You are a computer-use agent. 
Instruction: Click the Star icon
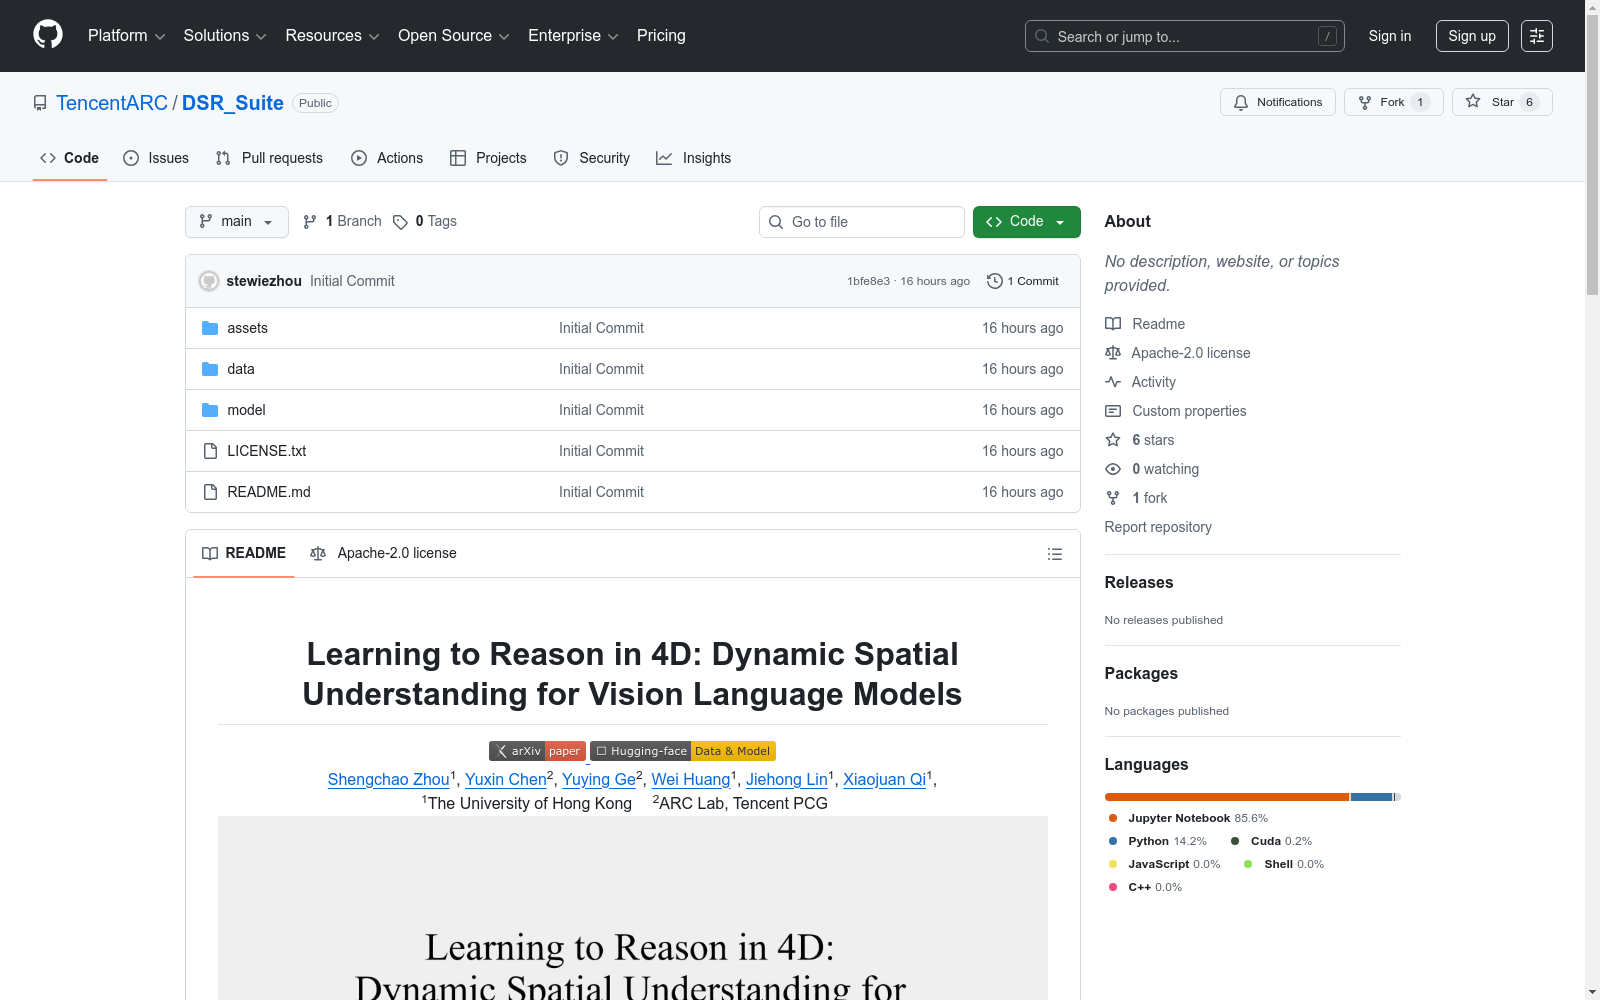point(1473,101)
